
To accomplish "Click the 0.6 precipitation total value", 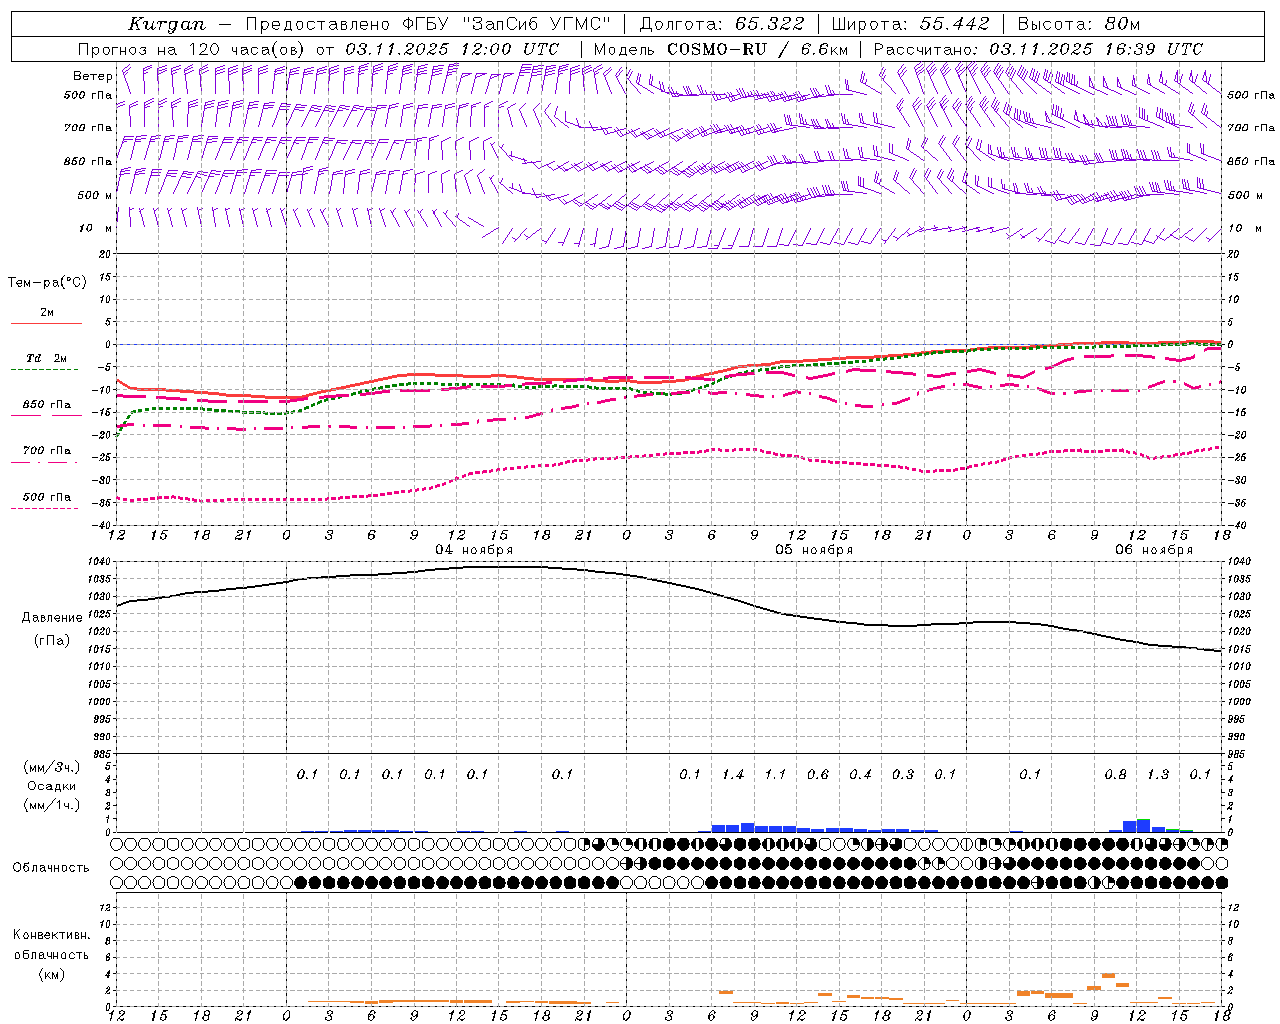I will coord(818,774).
